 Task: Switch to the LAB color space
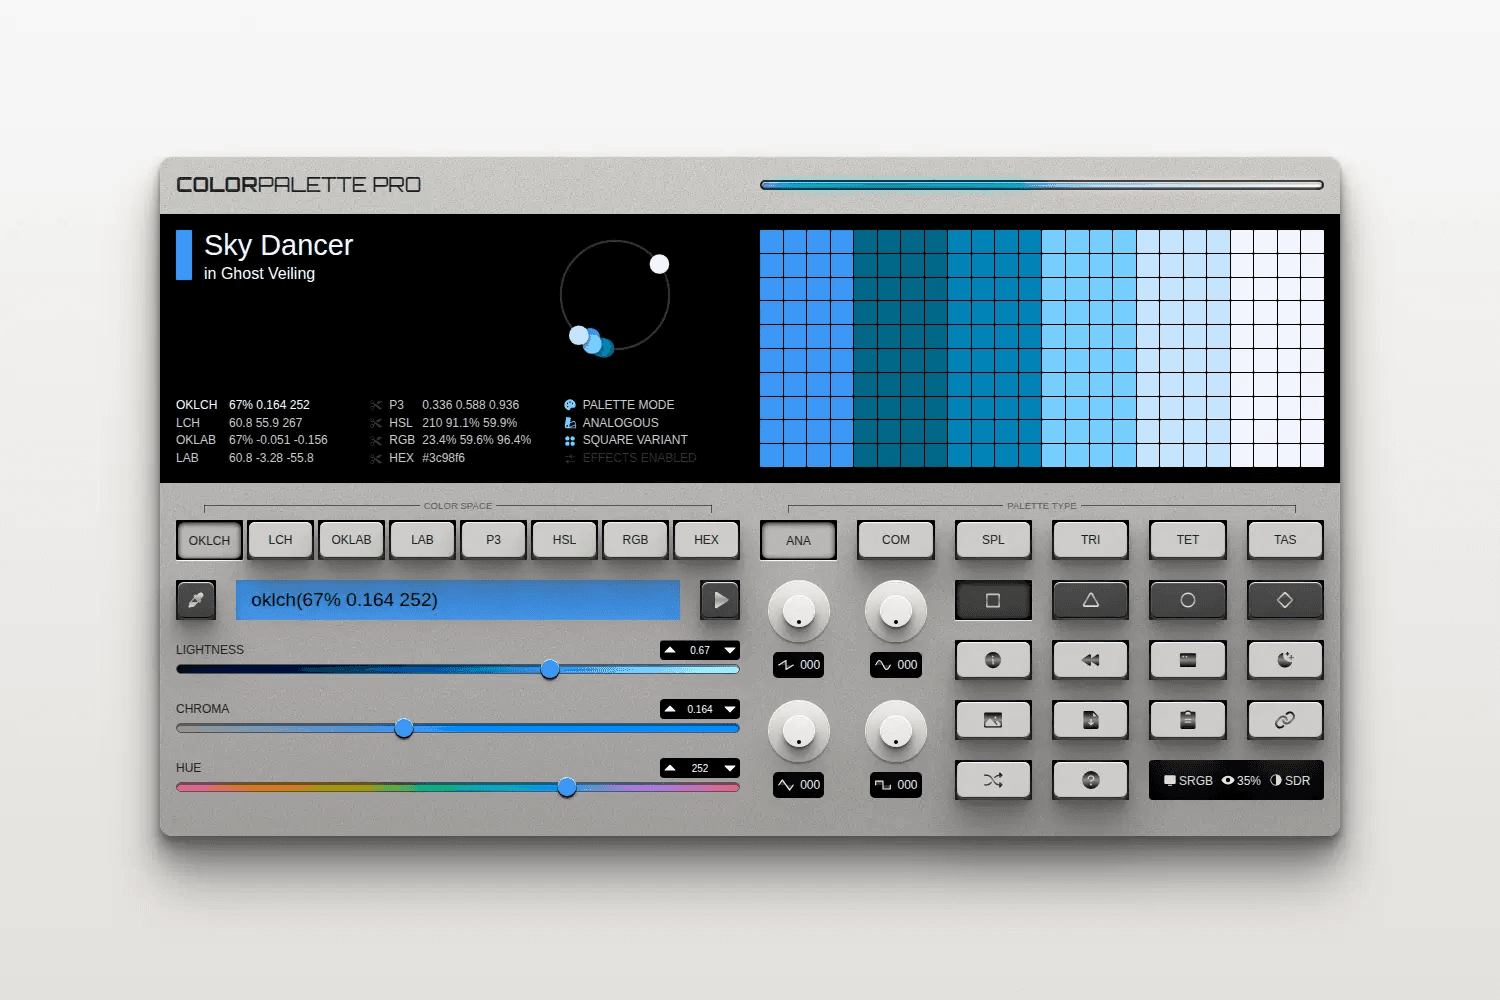(422, 540)
